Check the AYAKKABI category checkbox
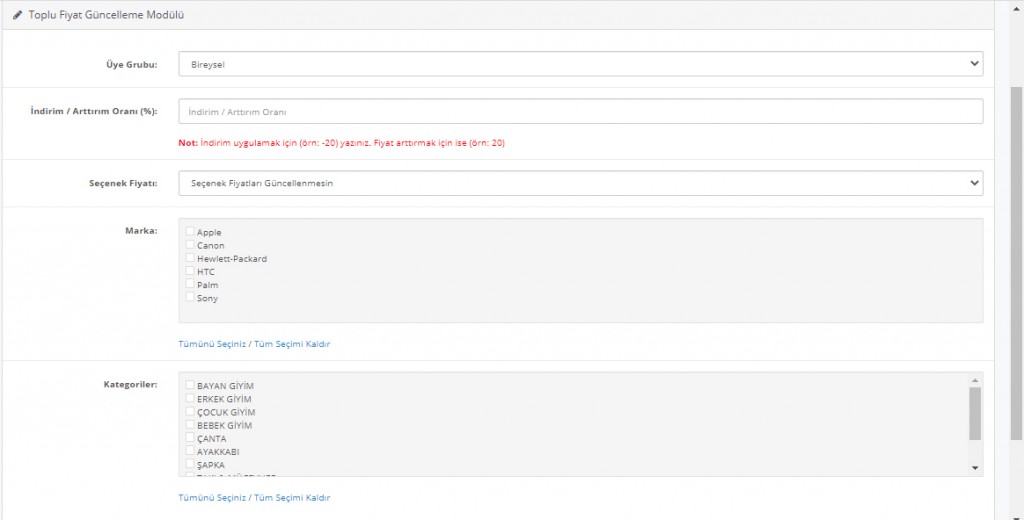 coord(190,451)
